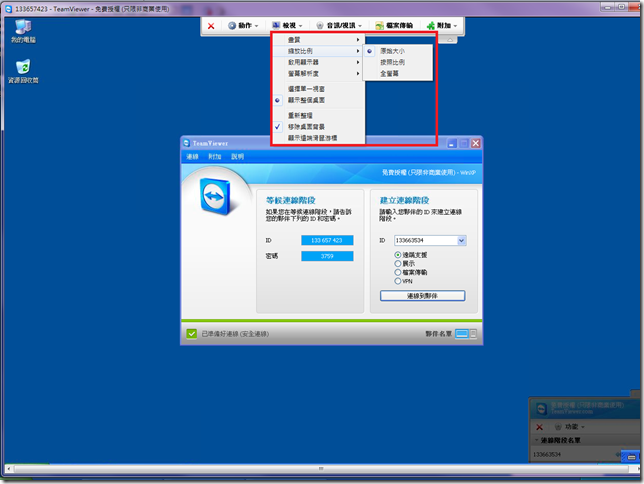This screenshot has height=484, width=644.
Task: Open the 功能 dropdown in session panel
Action: (x=569, y=427)
